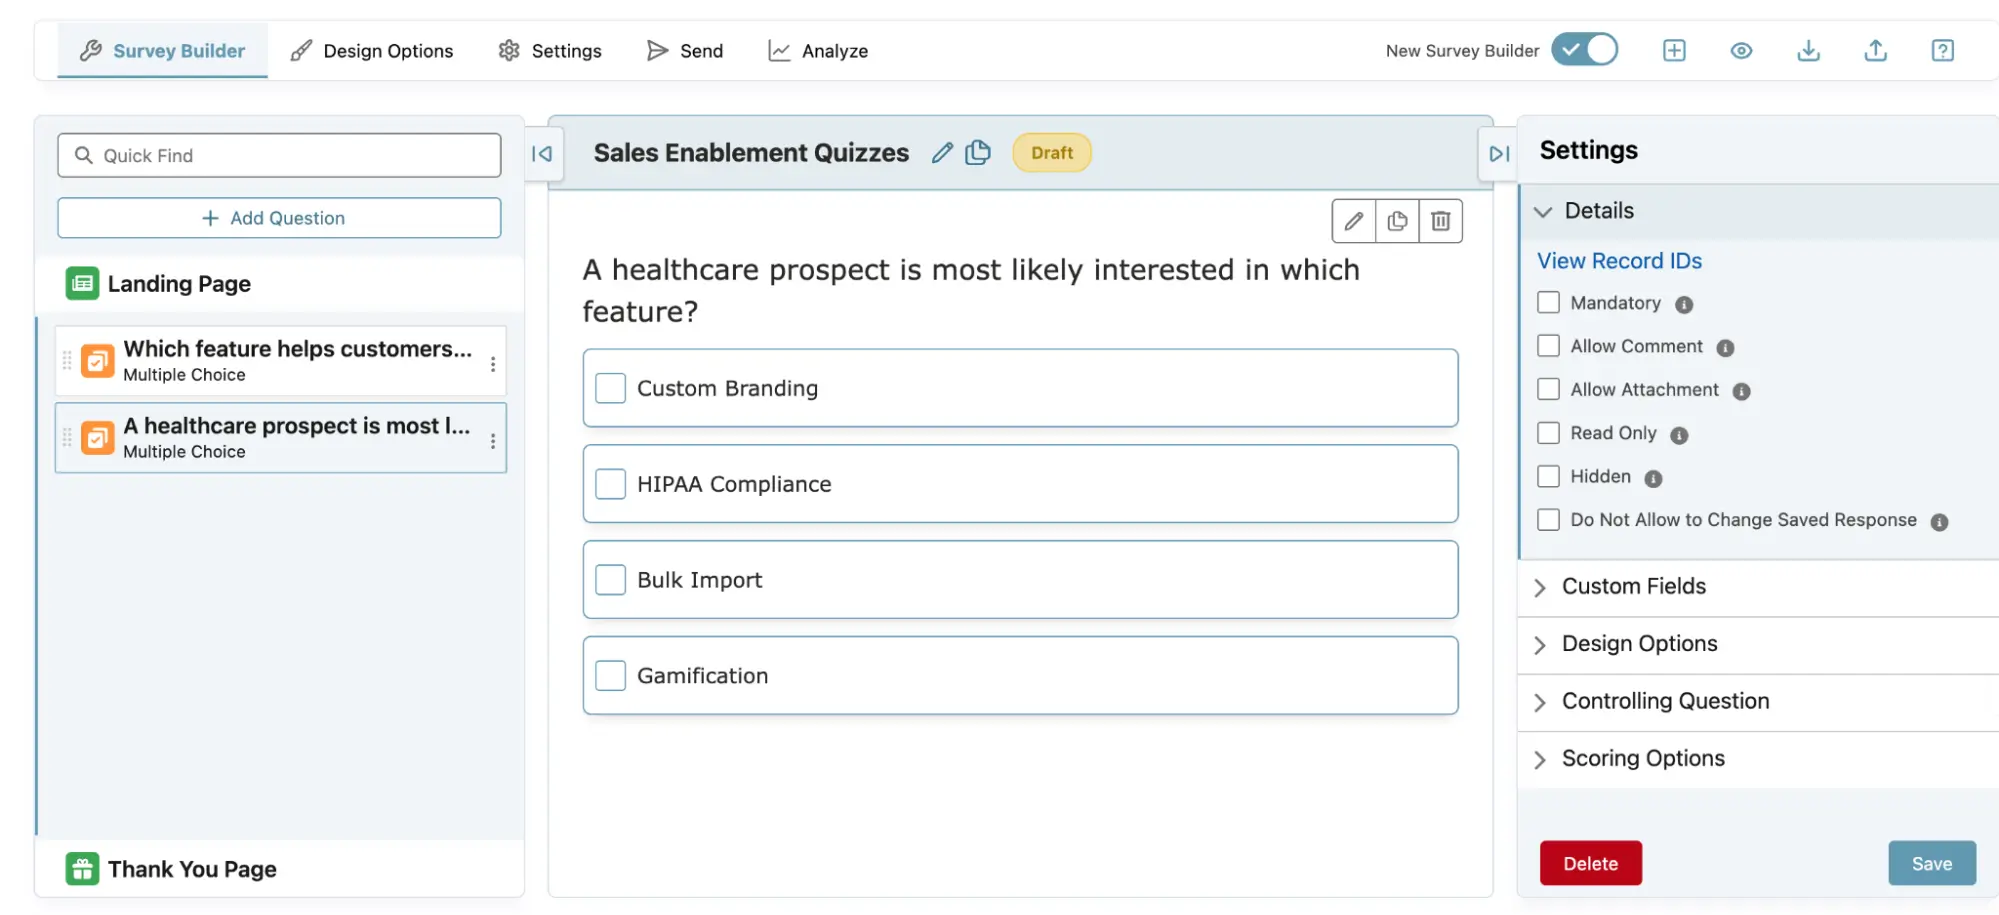Expand the Controlling Question section
The height and width of the screenshot is (915, 1999).
(x=1664, y=702)
